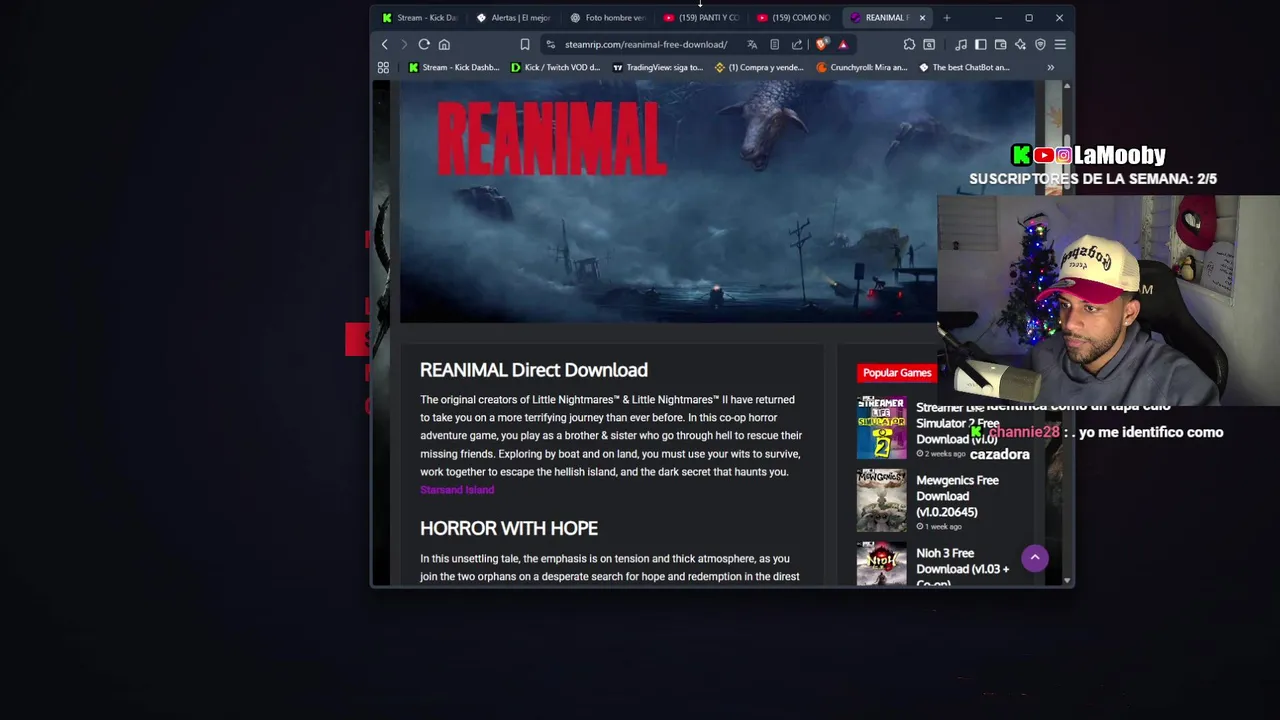This screenshot has width=1280, height=720.
Task: Reload the steamrip page
Action: [x=424, y=44]
